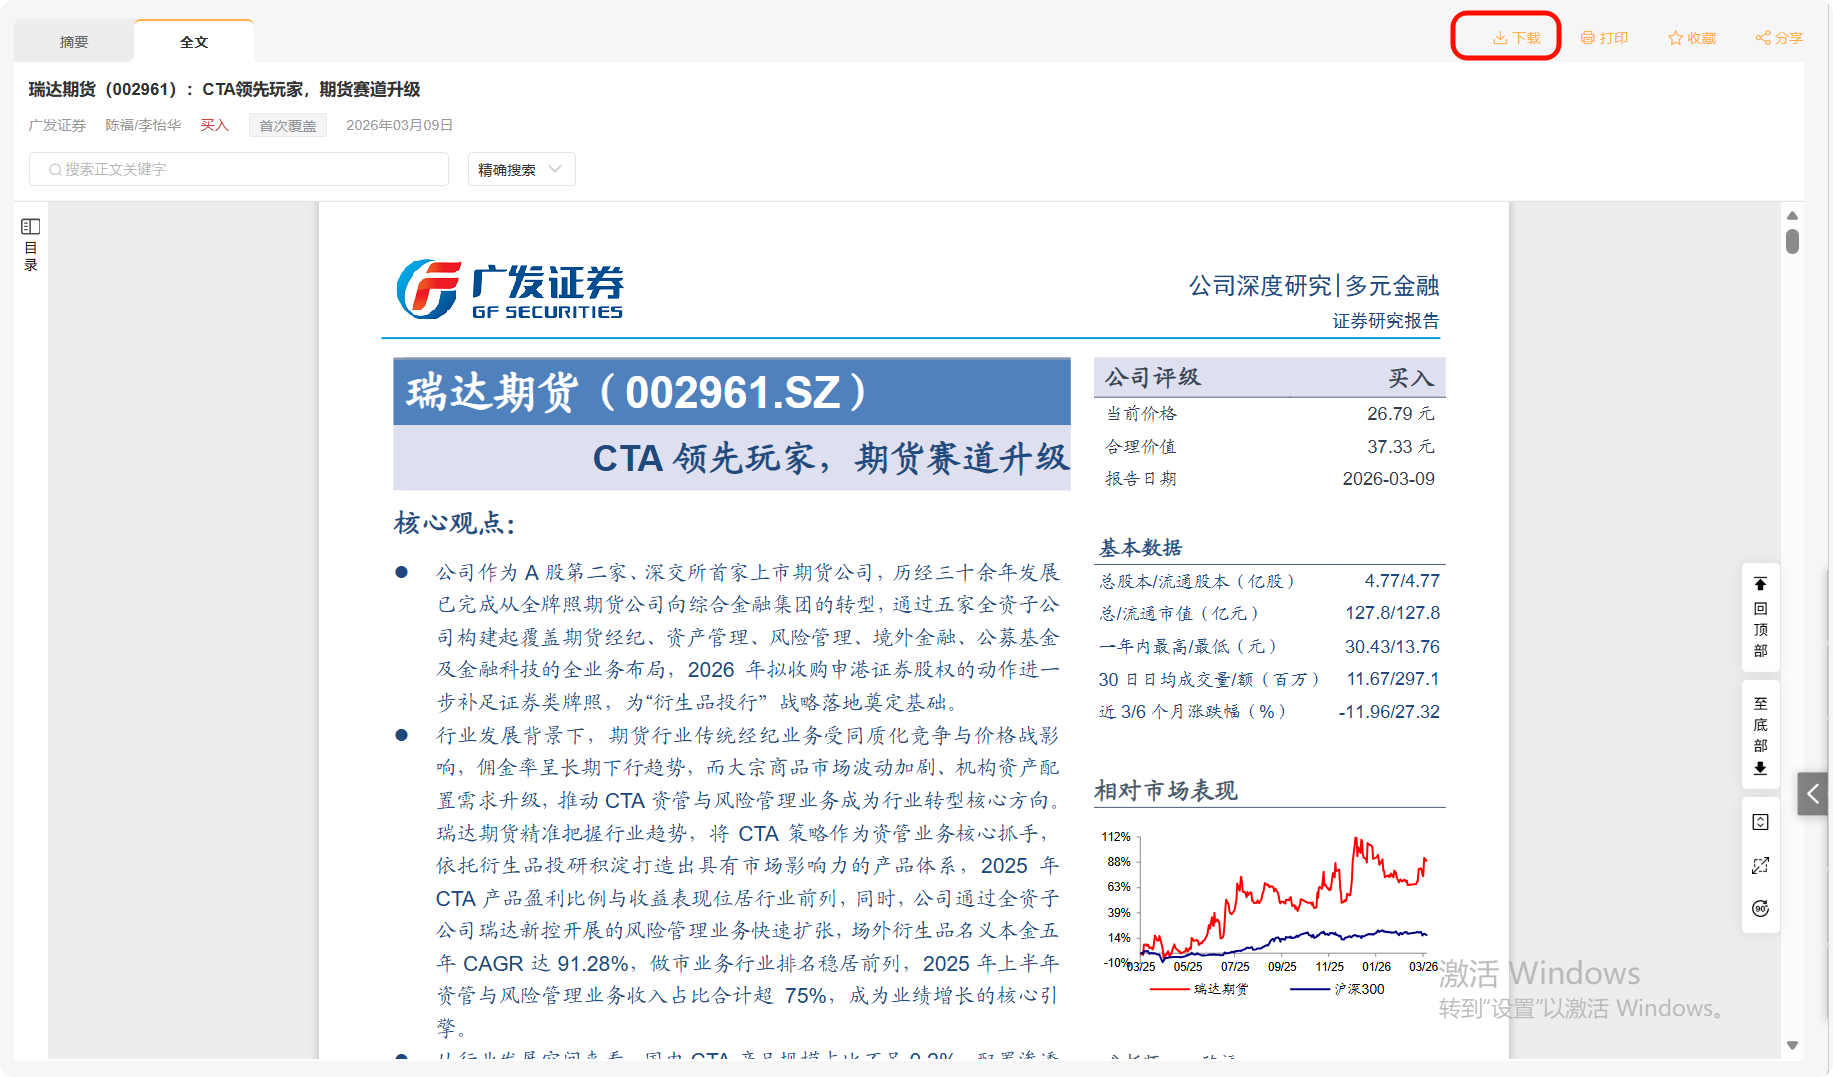Click the 核心观点 heading
Image resolution: width=1833 pixels, height=1077 pixels.
455,523
